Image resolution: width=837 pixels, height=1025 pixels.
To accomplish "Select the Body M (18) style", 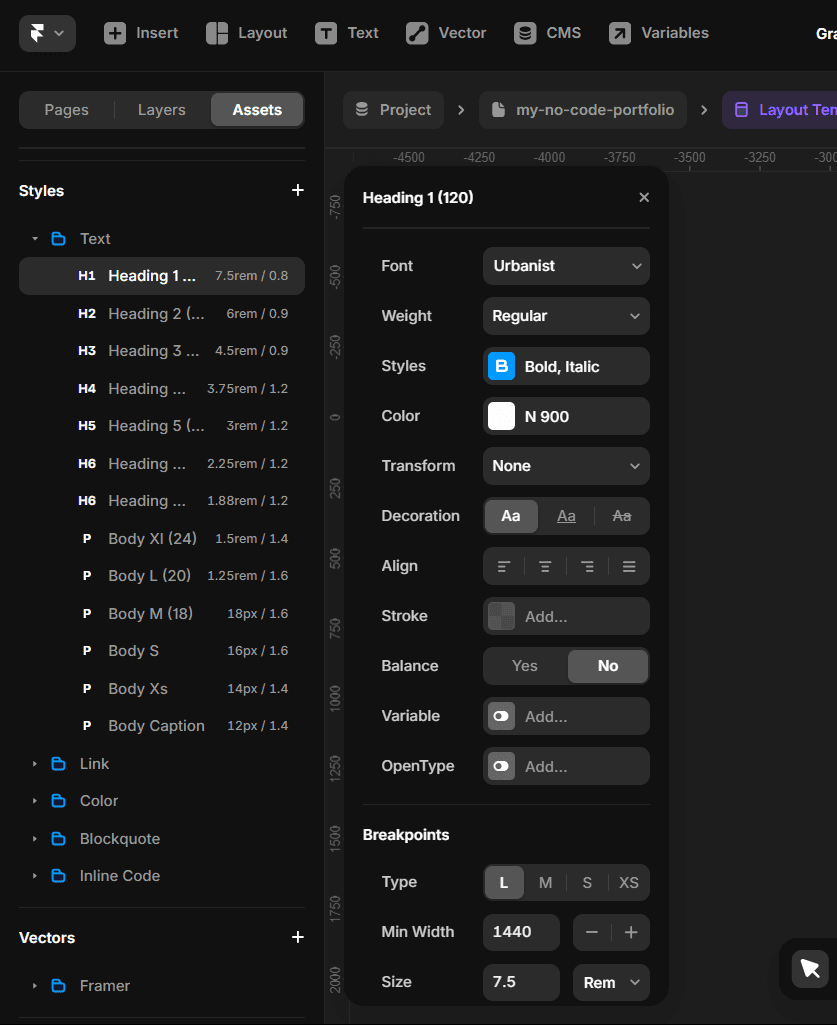I will coord(162,614).
